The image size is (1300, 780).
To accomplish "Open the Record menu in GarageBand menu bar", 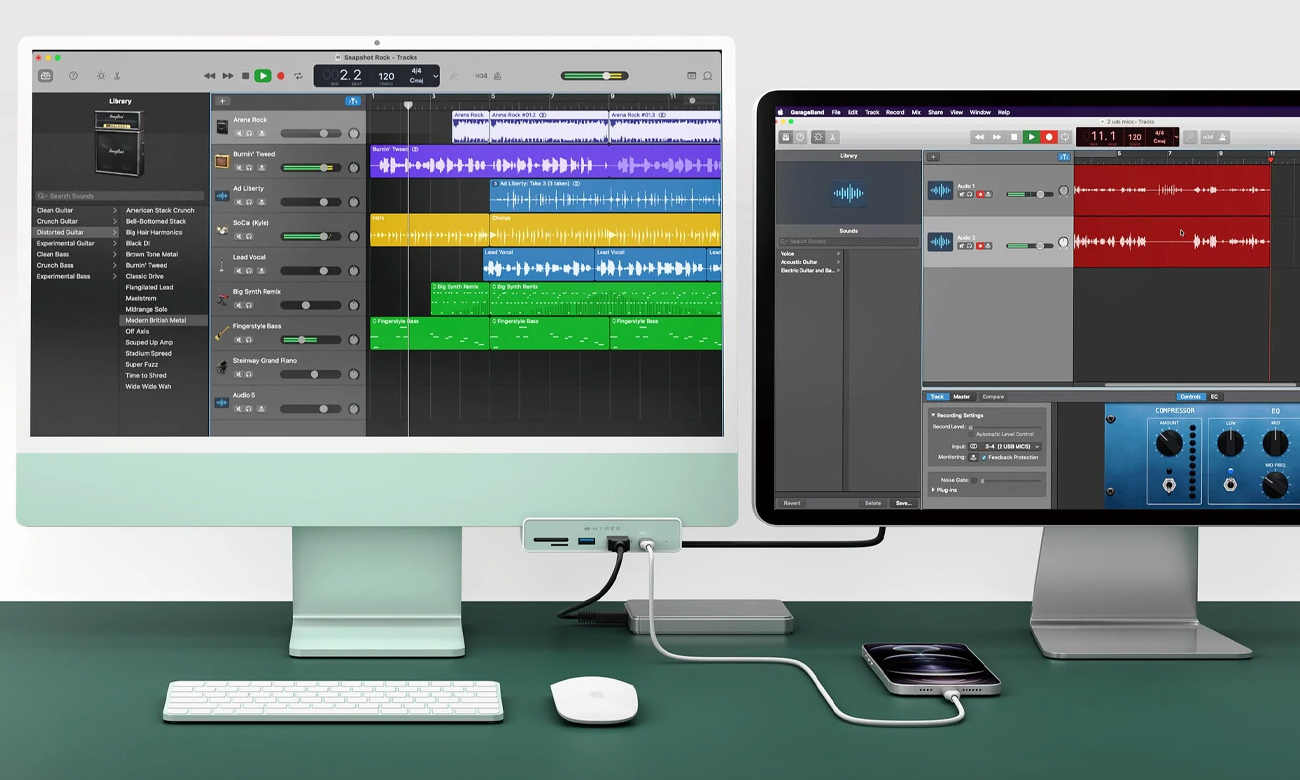I will click(894, 112).
